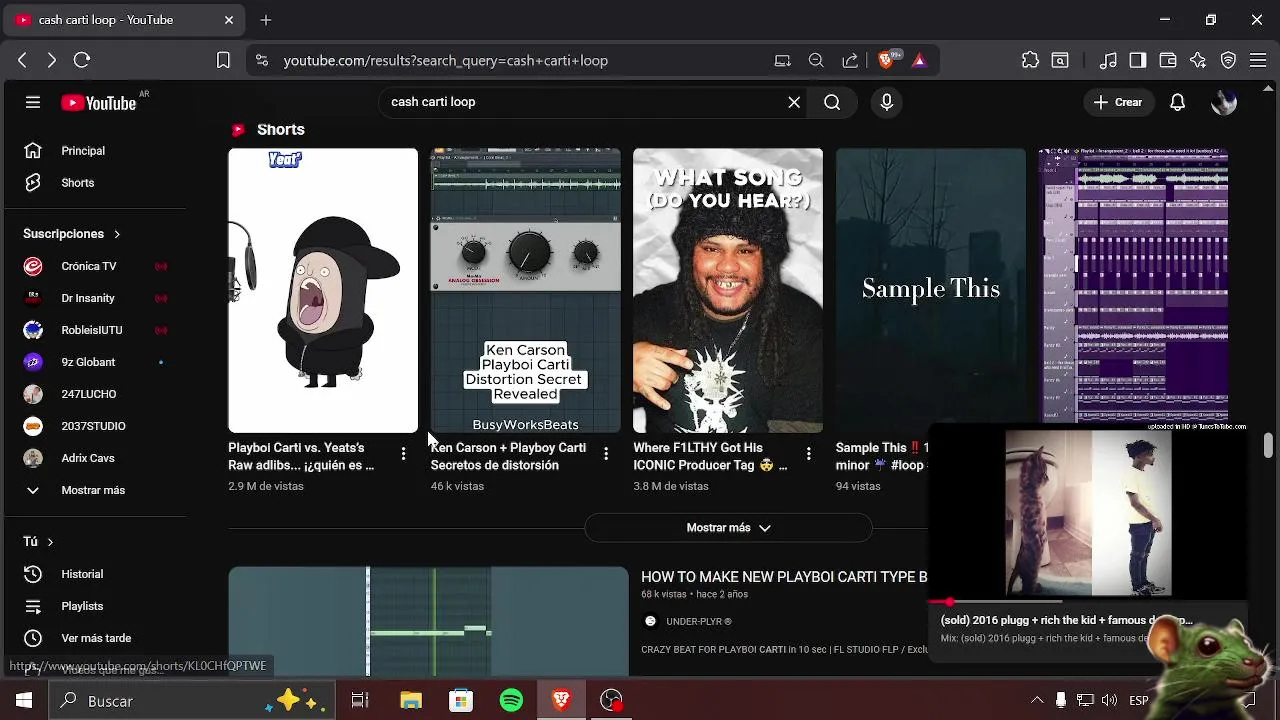Open the Windows Start menu
1280x720 pixels.
[x=24, y=700]
